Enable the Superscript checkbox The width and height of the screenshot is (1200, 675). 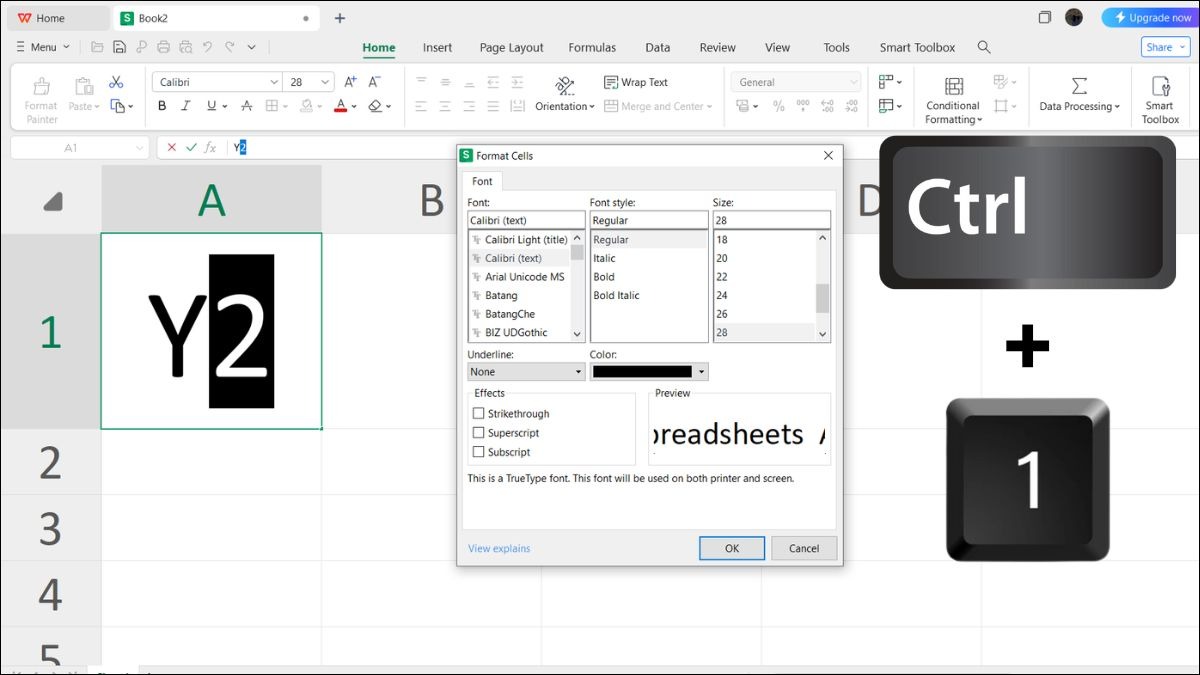(x=479, y=433)
